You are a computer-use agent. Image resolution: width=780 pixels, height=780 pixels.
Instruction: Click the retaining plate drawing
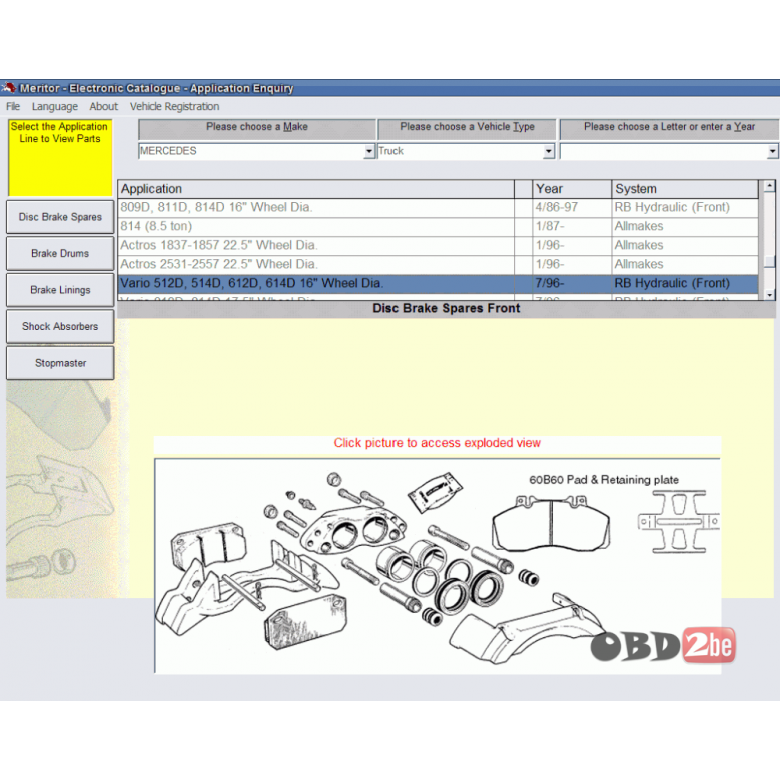(679, 522)
